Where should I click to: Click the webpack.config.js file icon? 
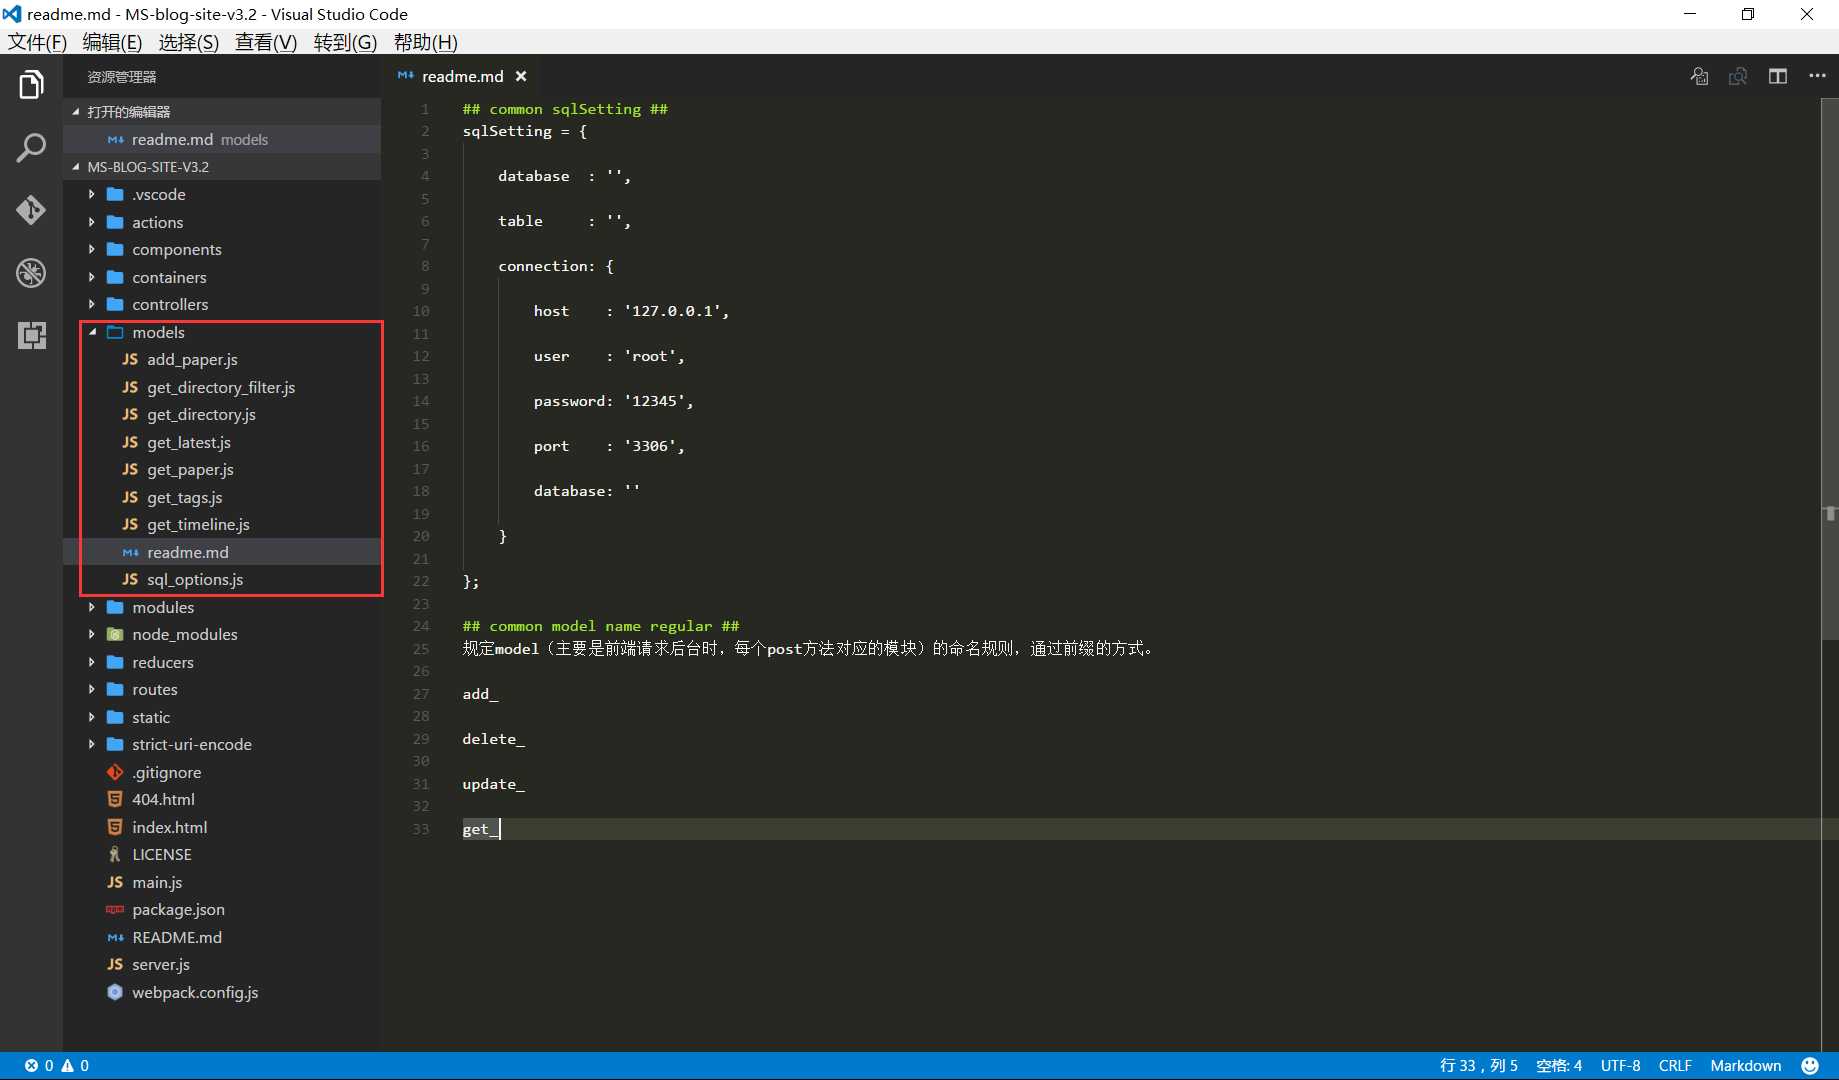pyautogui.click(x=115, y=992)
